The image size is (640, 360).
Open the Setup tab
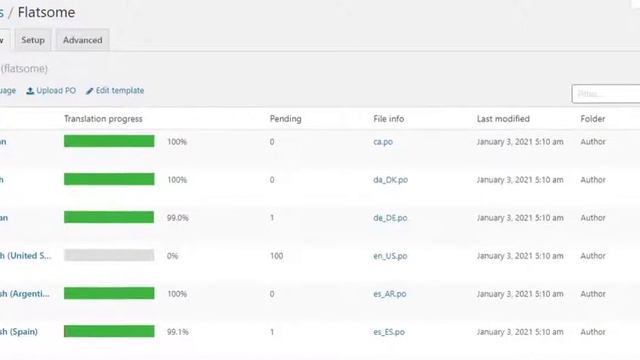tap(33, 40)
